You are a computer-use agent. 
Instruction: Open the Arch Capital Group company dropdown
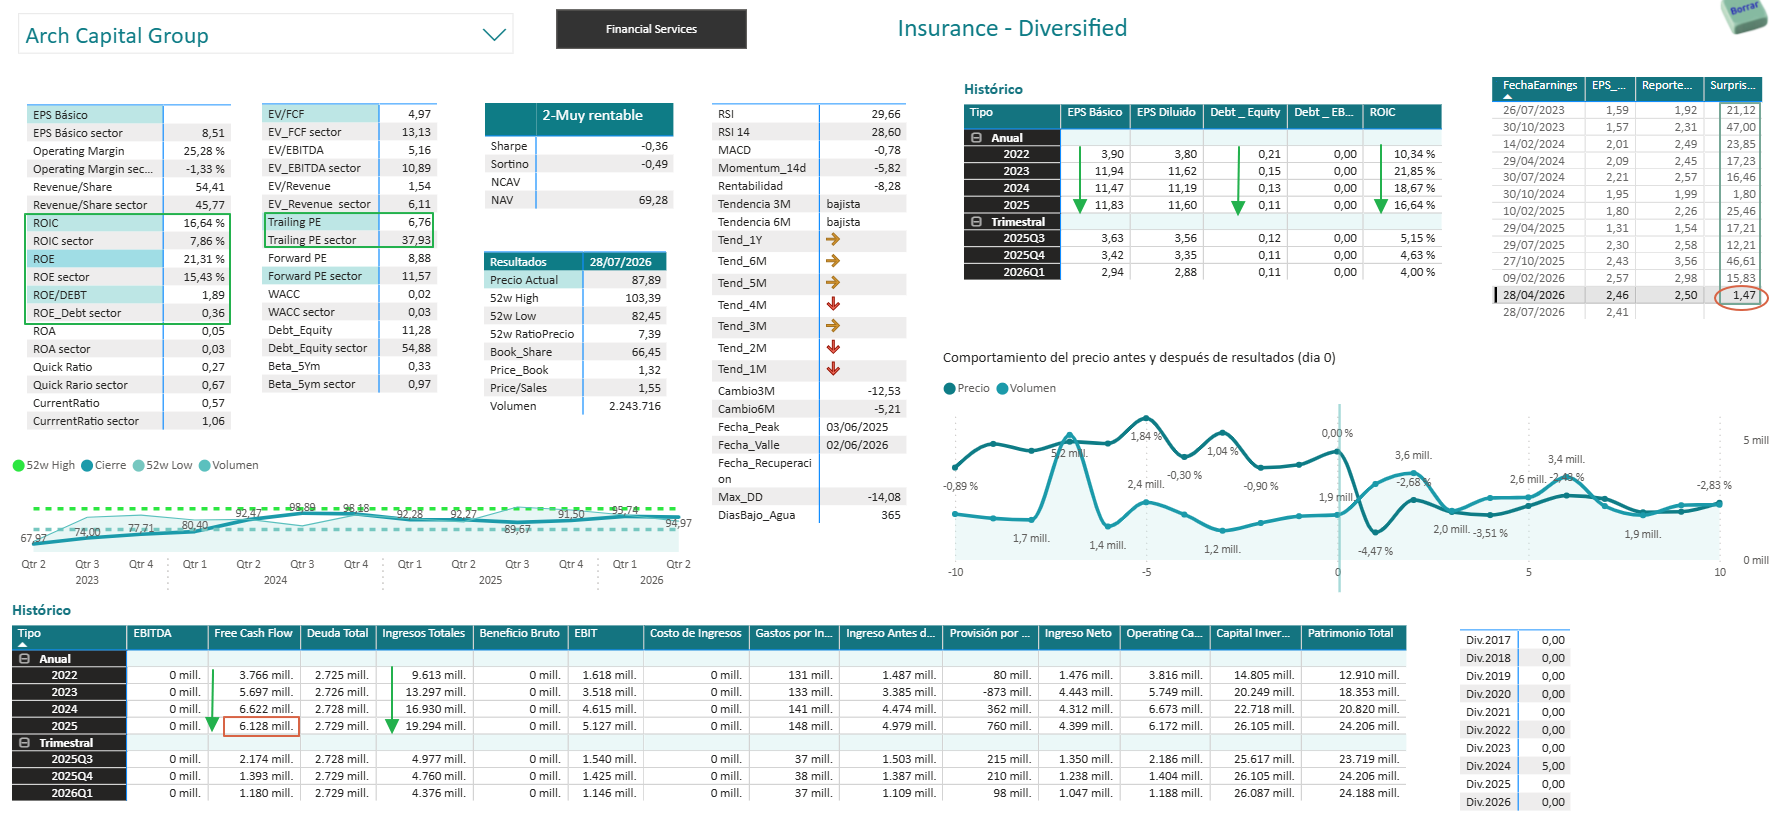point(265,35)
